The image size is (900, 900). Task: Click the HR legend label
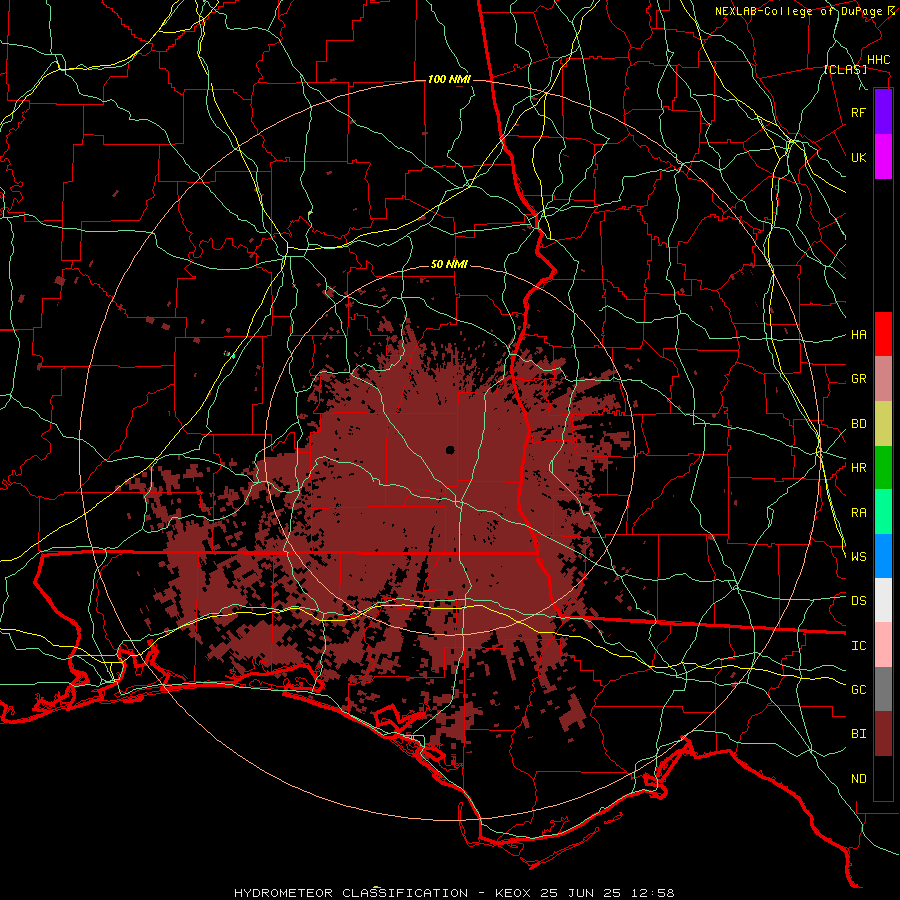858,468
